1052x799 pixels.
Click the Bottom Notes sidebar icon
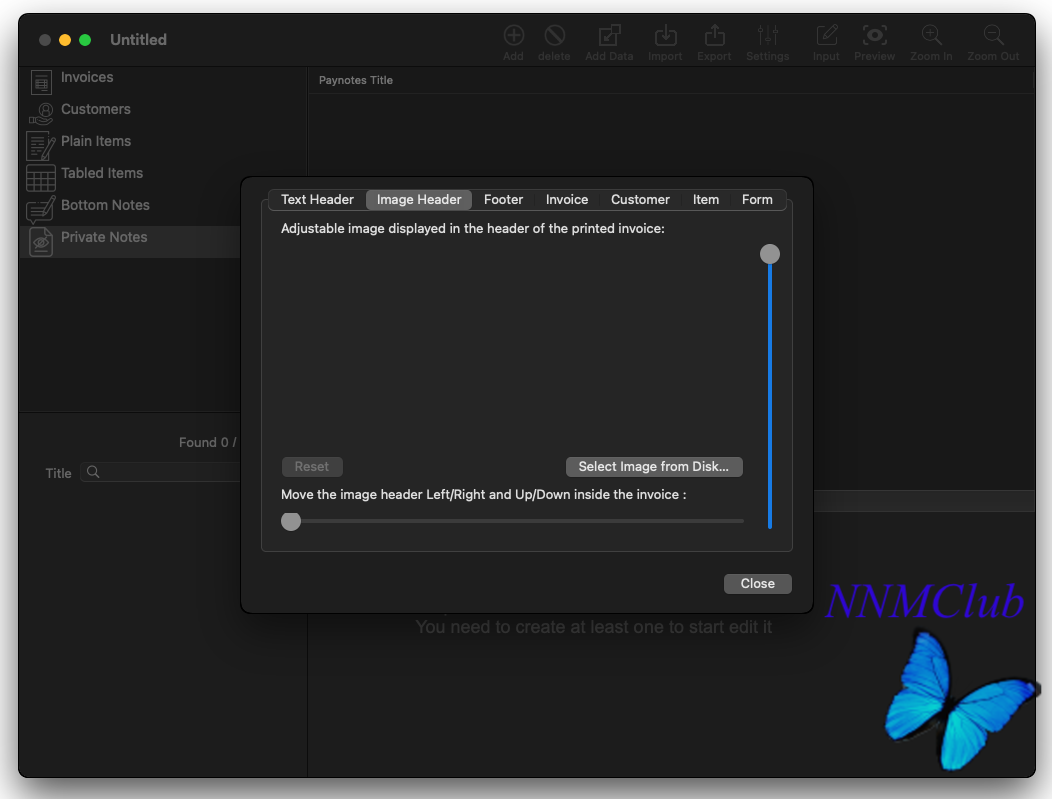click(40, 209)
